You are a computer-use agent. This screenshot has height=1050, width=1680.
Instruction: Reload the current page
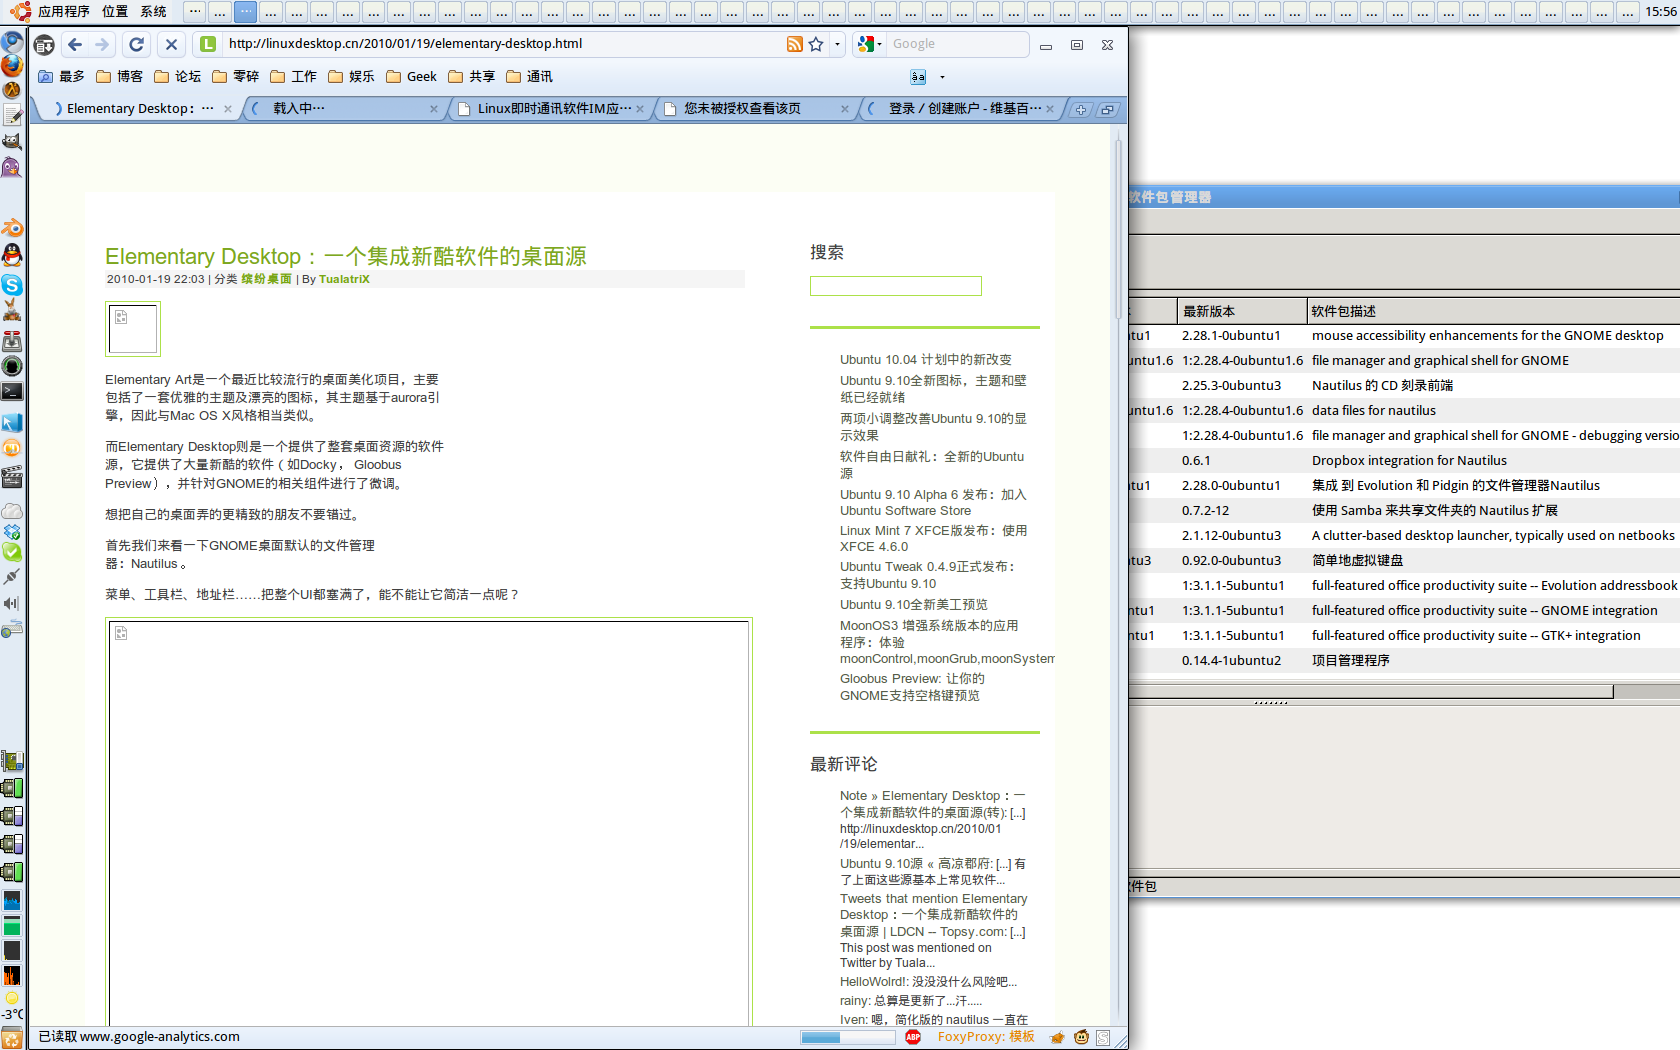point(137,44)
